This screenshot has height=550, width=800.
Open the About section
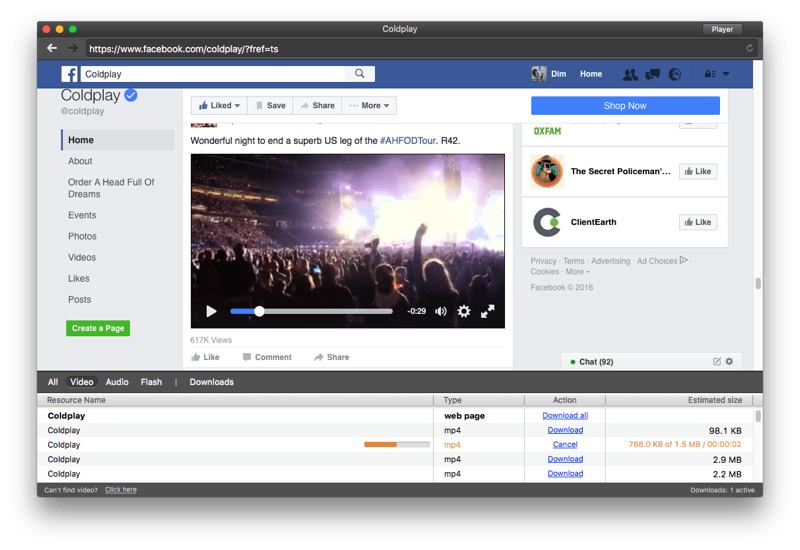(x=80, y=161)
